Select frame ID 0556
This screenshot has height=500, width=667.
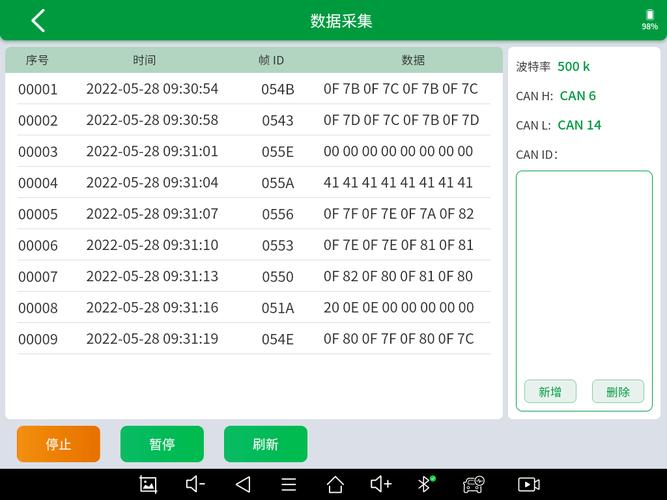[x=278, y=214]
